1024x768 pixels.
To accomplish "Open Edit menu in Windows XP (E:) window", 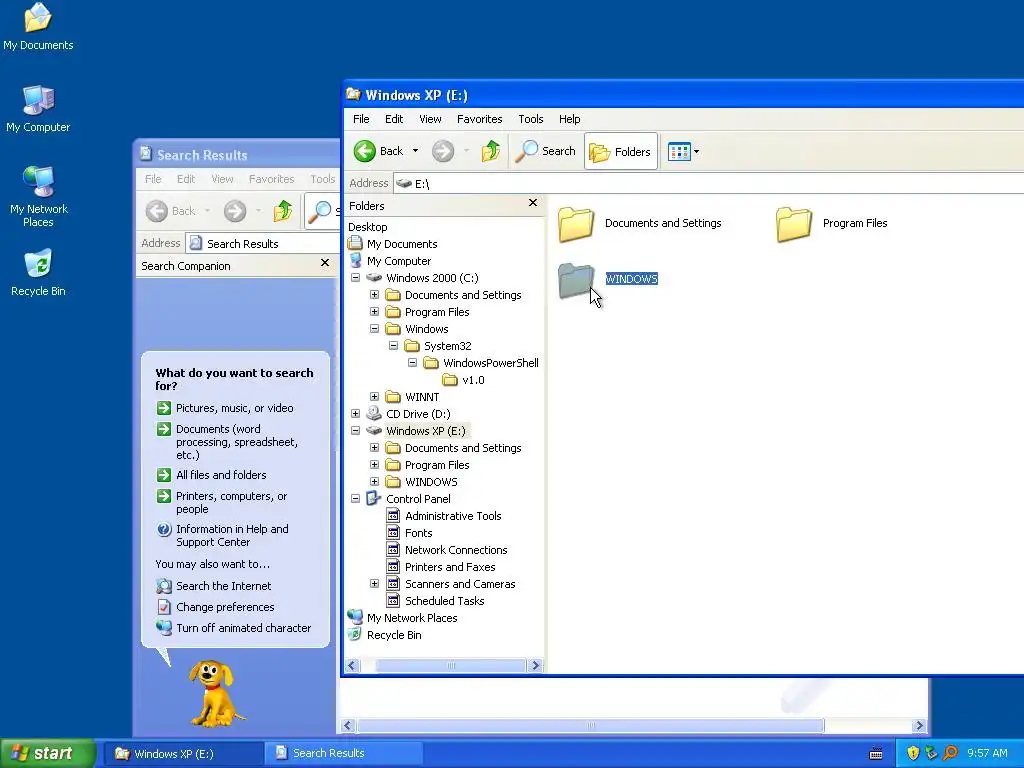I will point(394,119).
